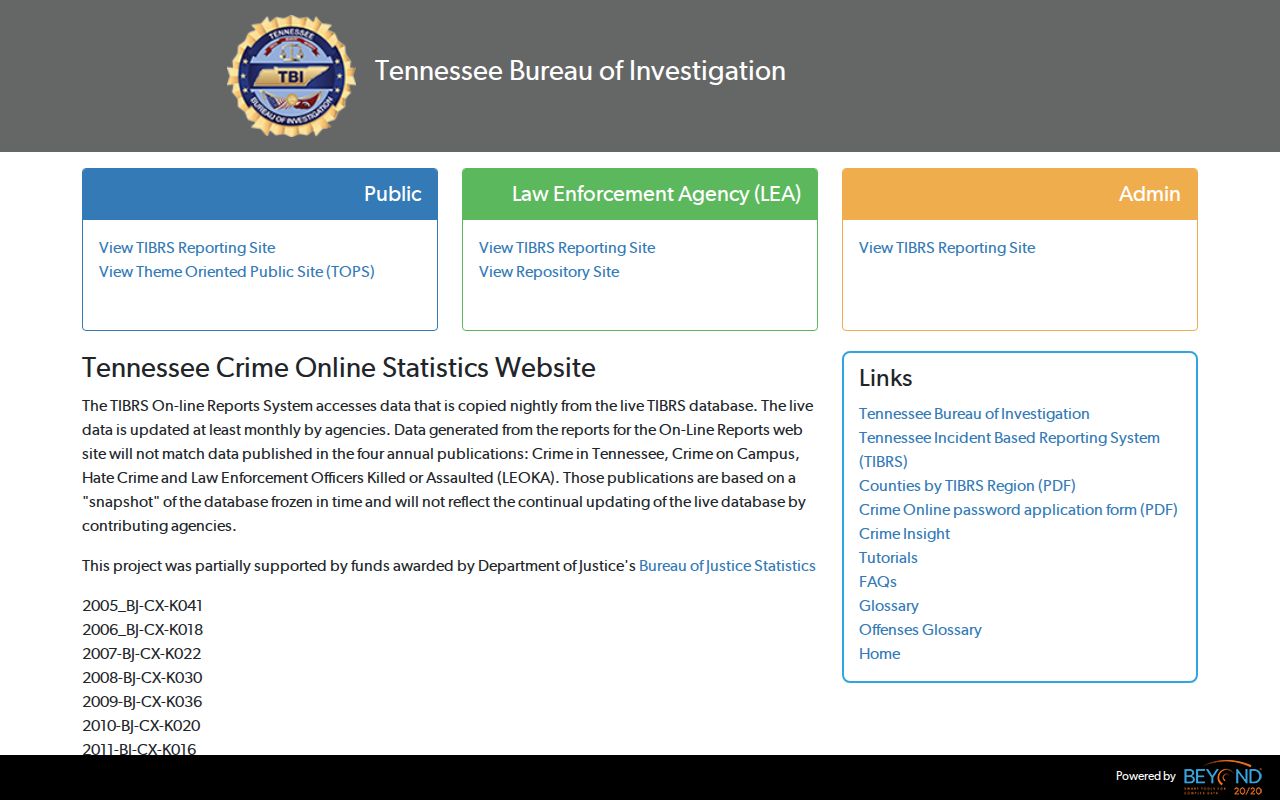Open the Offenses Glossary link
The width and height of the screenshot is (1280, 800).
tap(920, 630)
